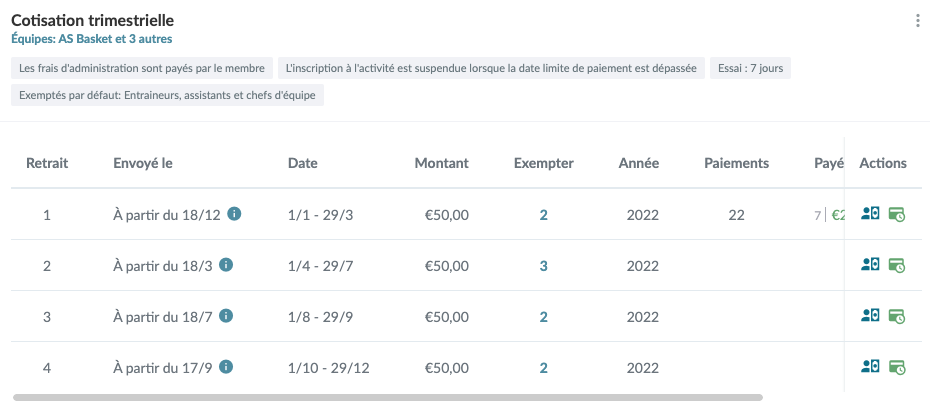Open member payments icon for withdrawal 2
Screen dimensions: 930x414
(x=870, y=265)
